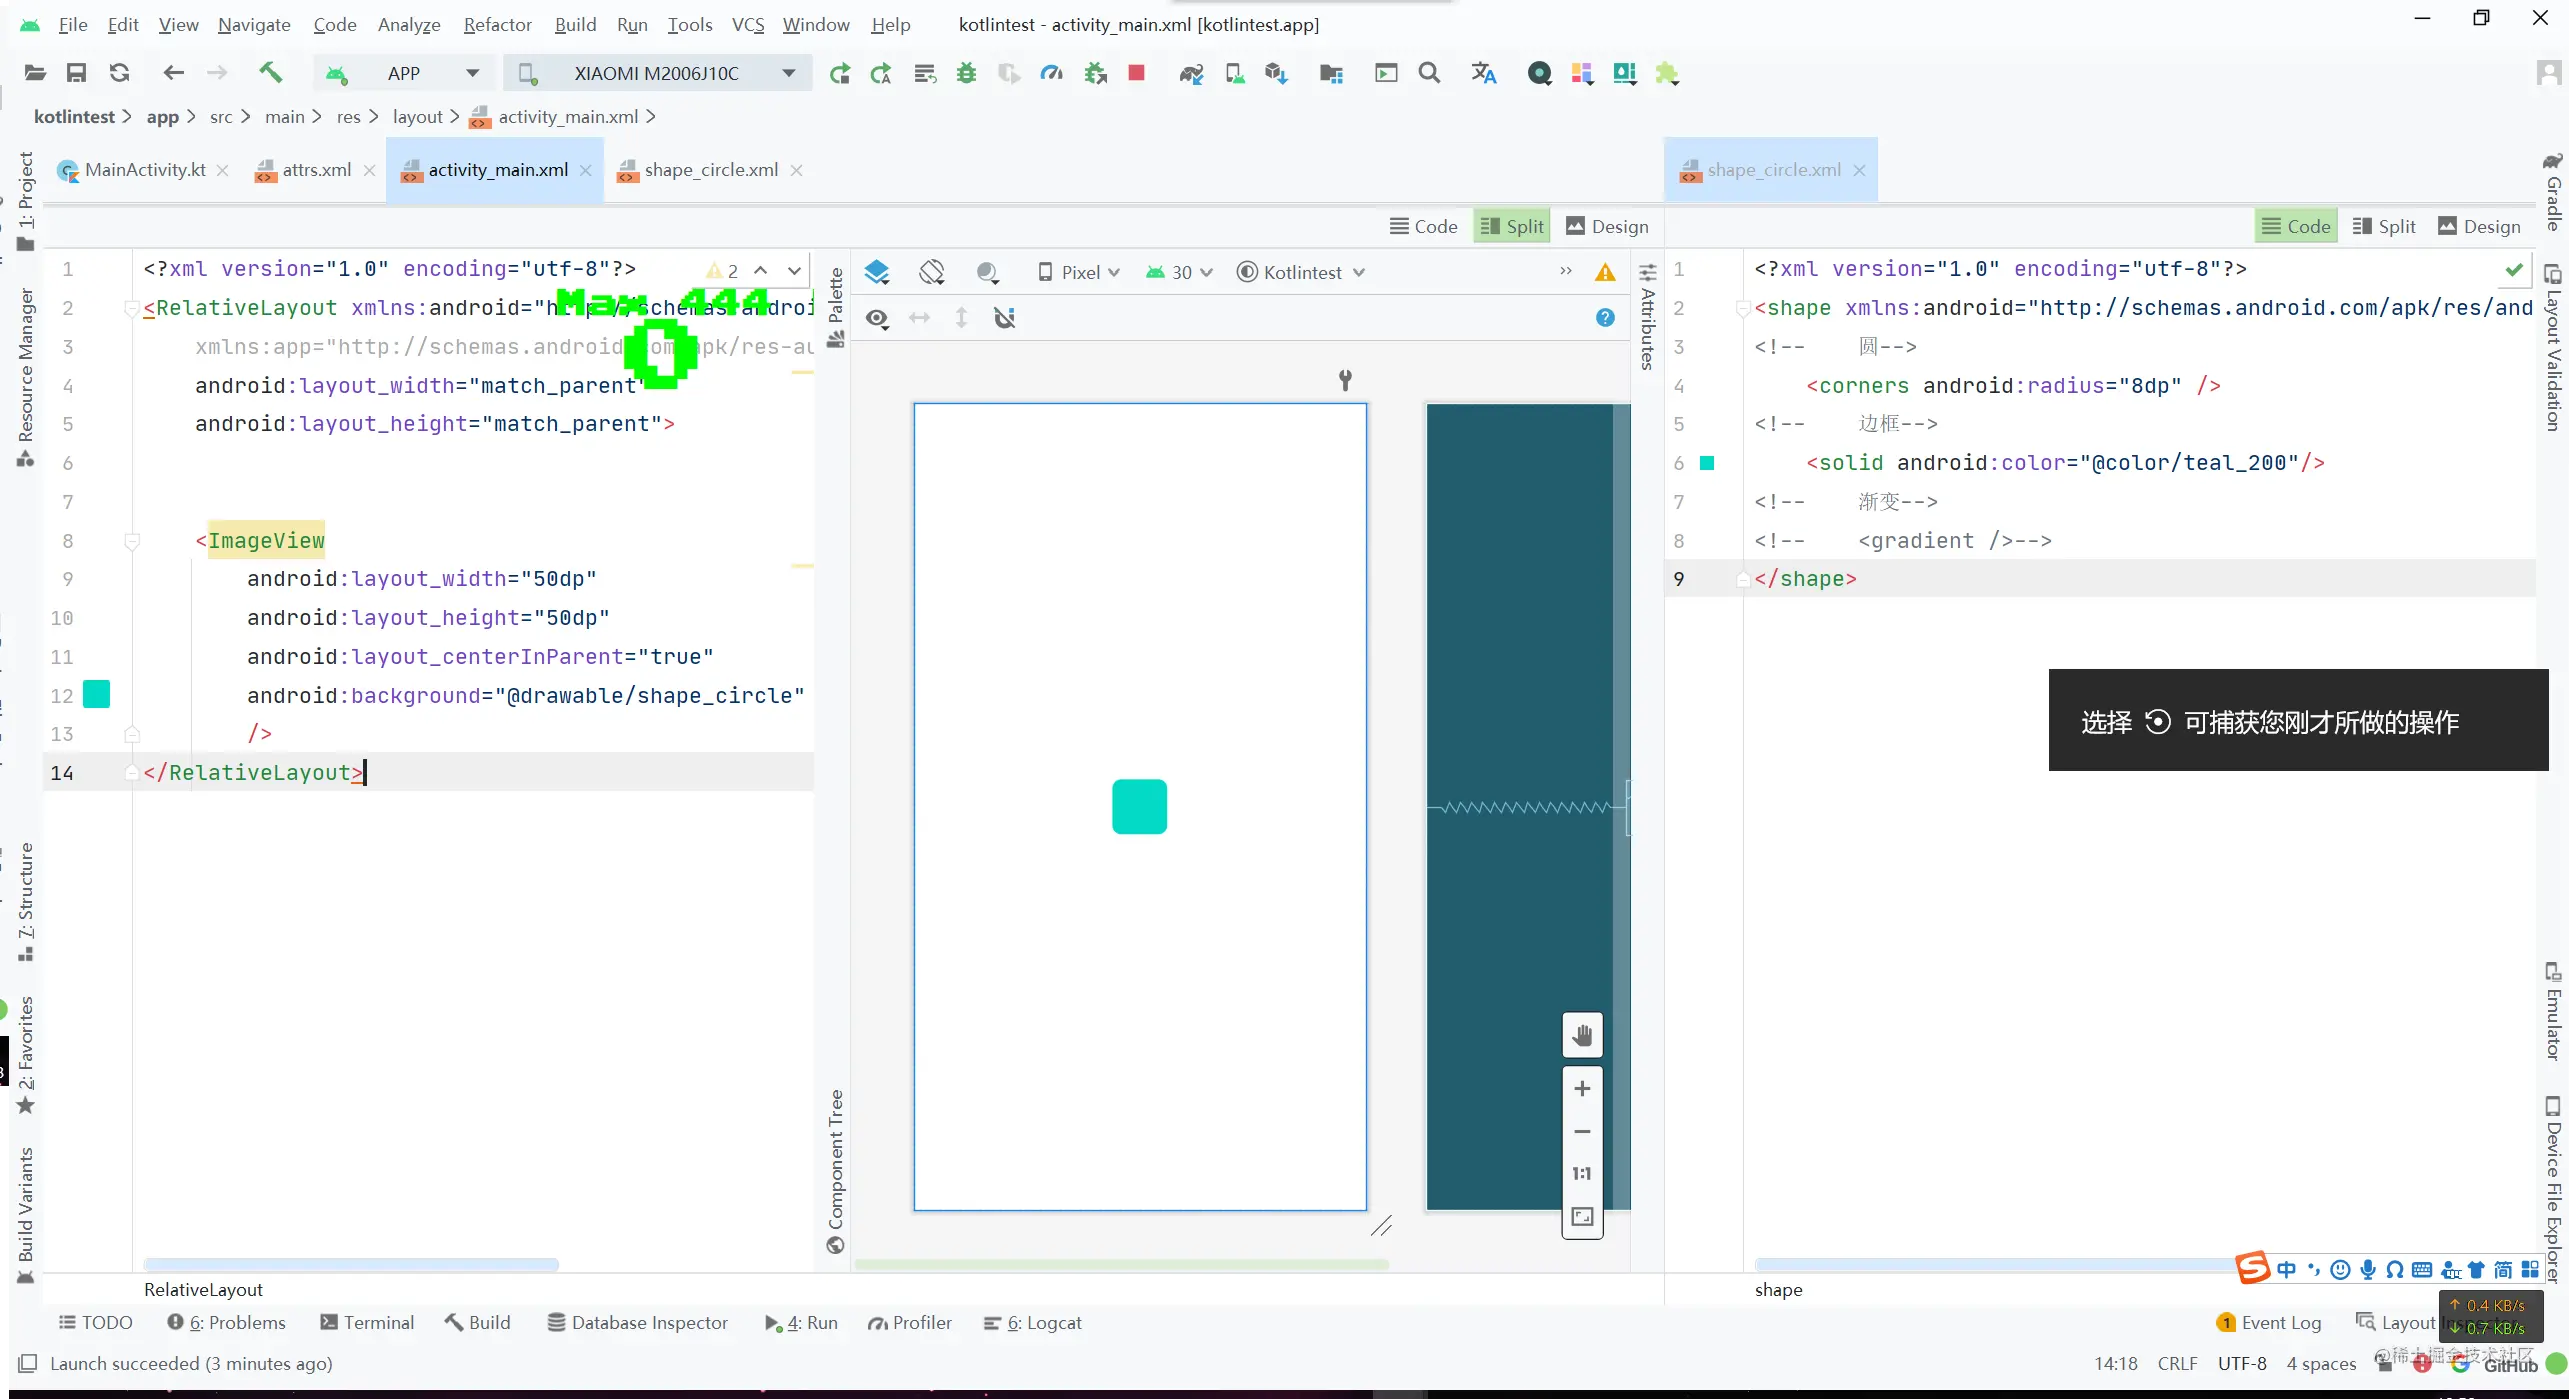The image size is (2569, 1399).
Task: Enable the 1:1 zoom ratio toggle
Action: (1582, 1173)
